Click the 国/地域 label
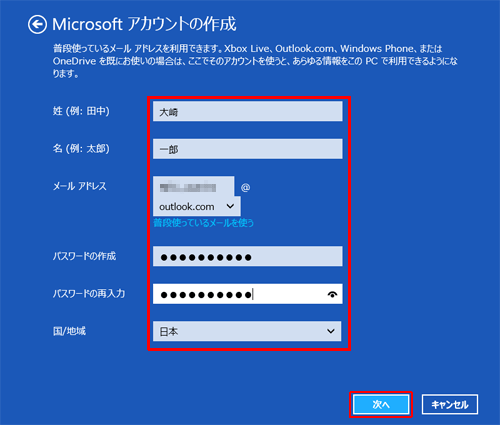 click(69, 331)
